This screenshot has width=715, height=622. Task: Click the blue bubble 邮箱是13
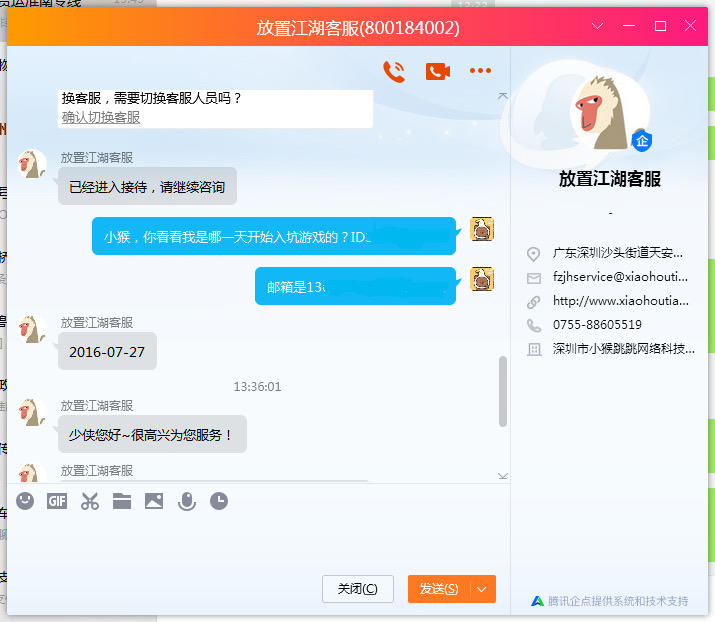pos(355,286)
